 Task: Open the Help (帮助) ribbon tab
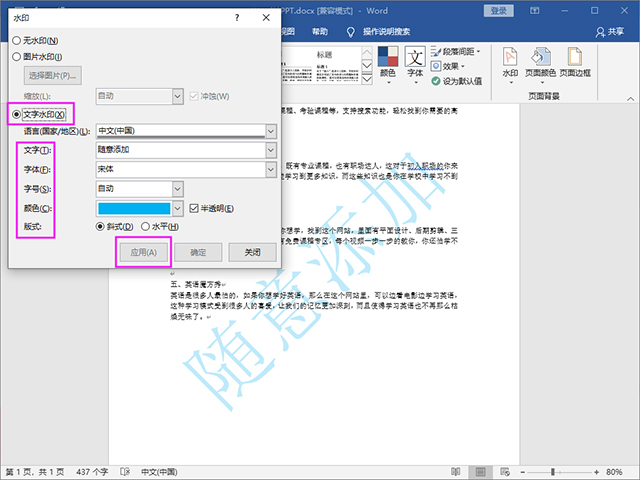pos(320,32)
